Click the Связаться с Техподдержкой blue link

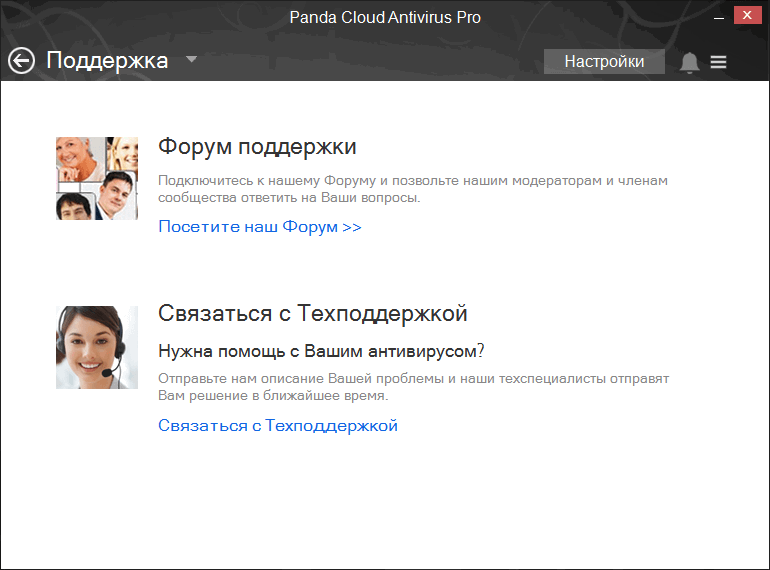pyautogui.click(x=278, y=425)
